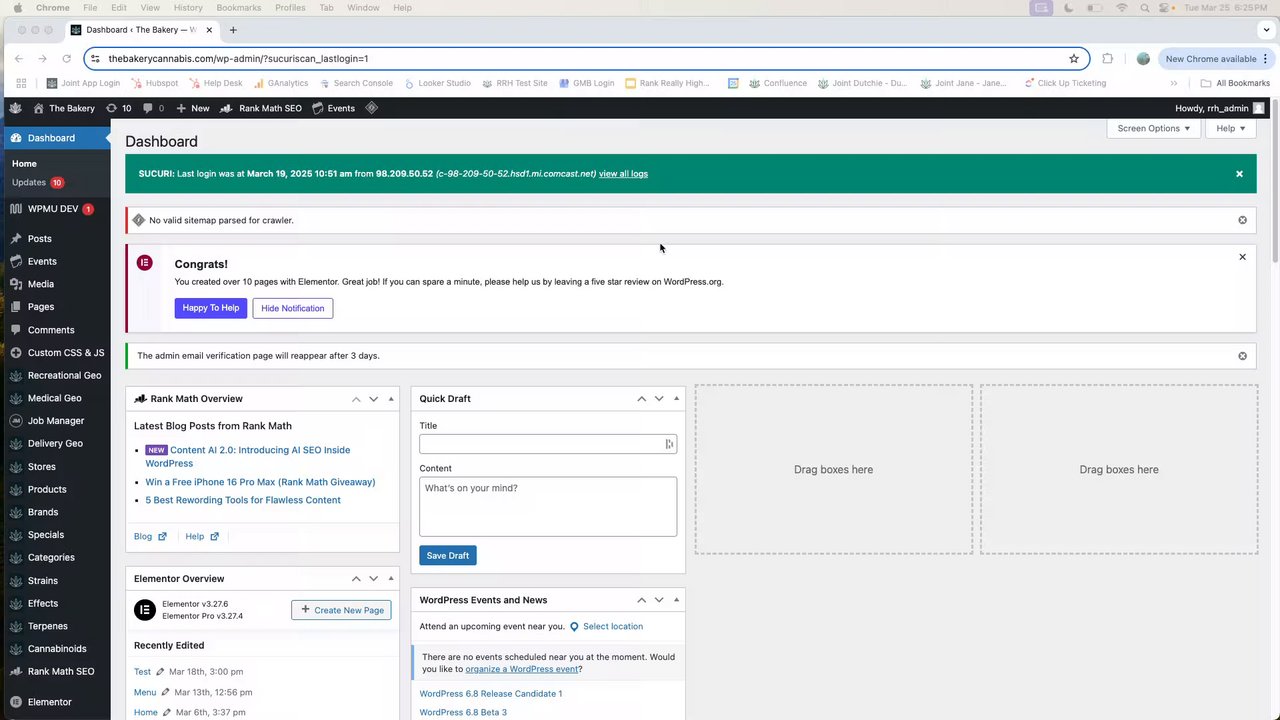The width and height of the screenshot is (1280, 720).
Task: Click Quick Draft Title field
Action: pyautogui.click(x=548, y=444)
